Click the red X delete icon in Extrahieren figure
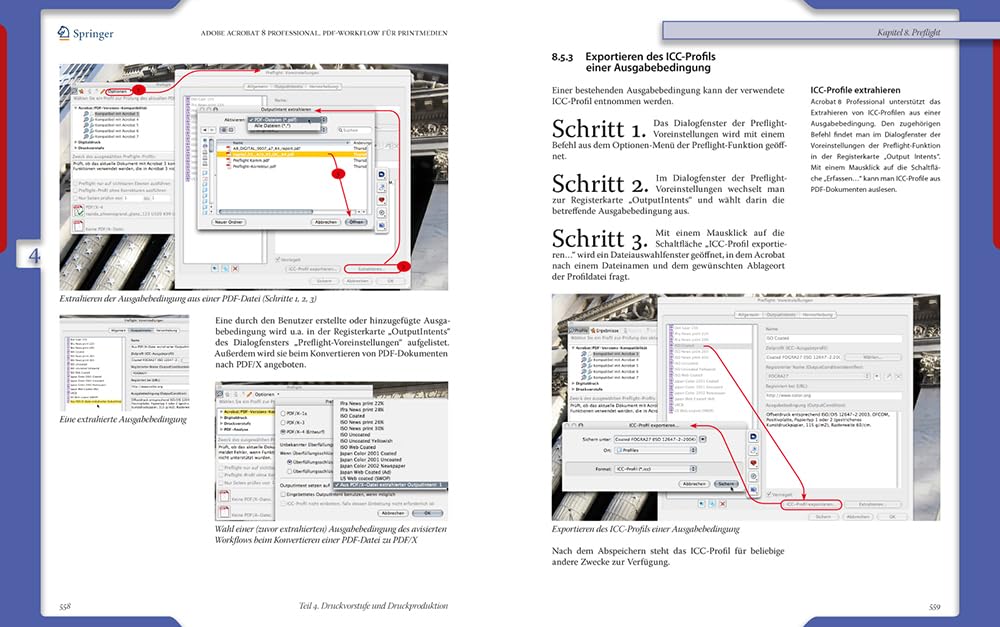 (x=235, y=269)
